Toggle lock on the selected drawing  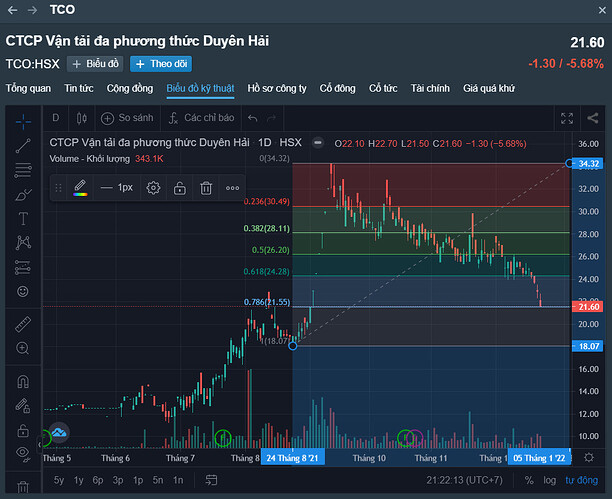point(179,187)
